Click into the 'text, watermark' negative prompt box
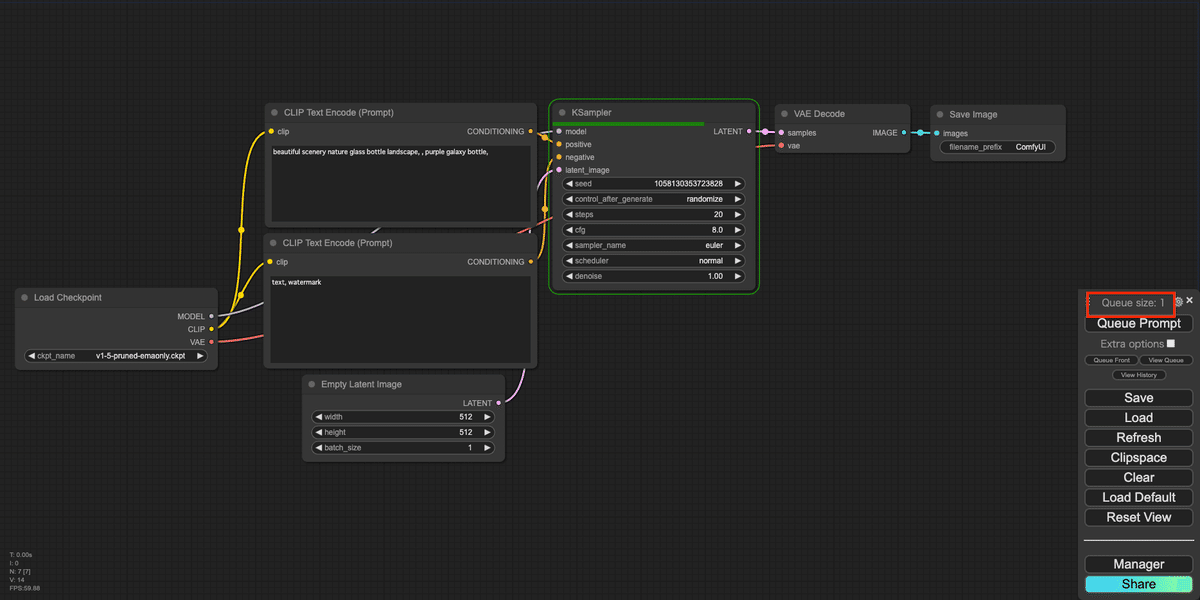The width and height of the screenshot is (1200, 600). [x=400, y=320]
